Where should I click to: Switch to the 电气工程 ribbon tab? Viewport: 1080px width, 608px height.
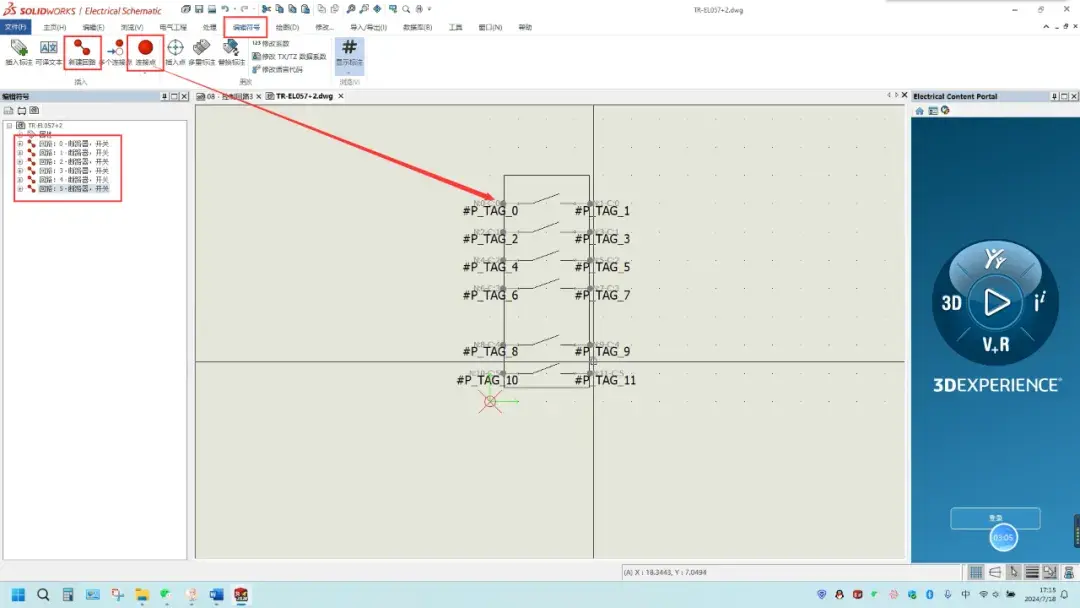(x=175, y=27)
